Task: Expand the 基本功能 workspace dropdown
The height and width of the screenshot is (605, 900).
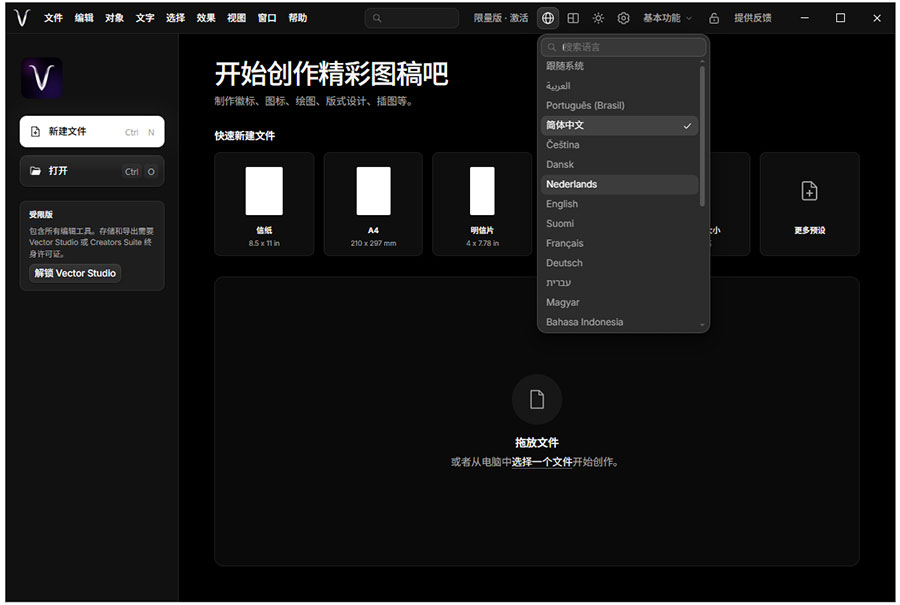Action: [667, 18]
